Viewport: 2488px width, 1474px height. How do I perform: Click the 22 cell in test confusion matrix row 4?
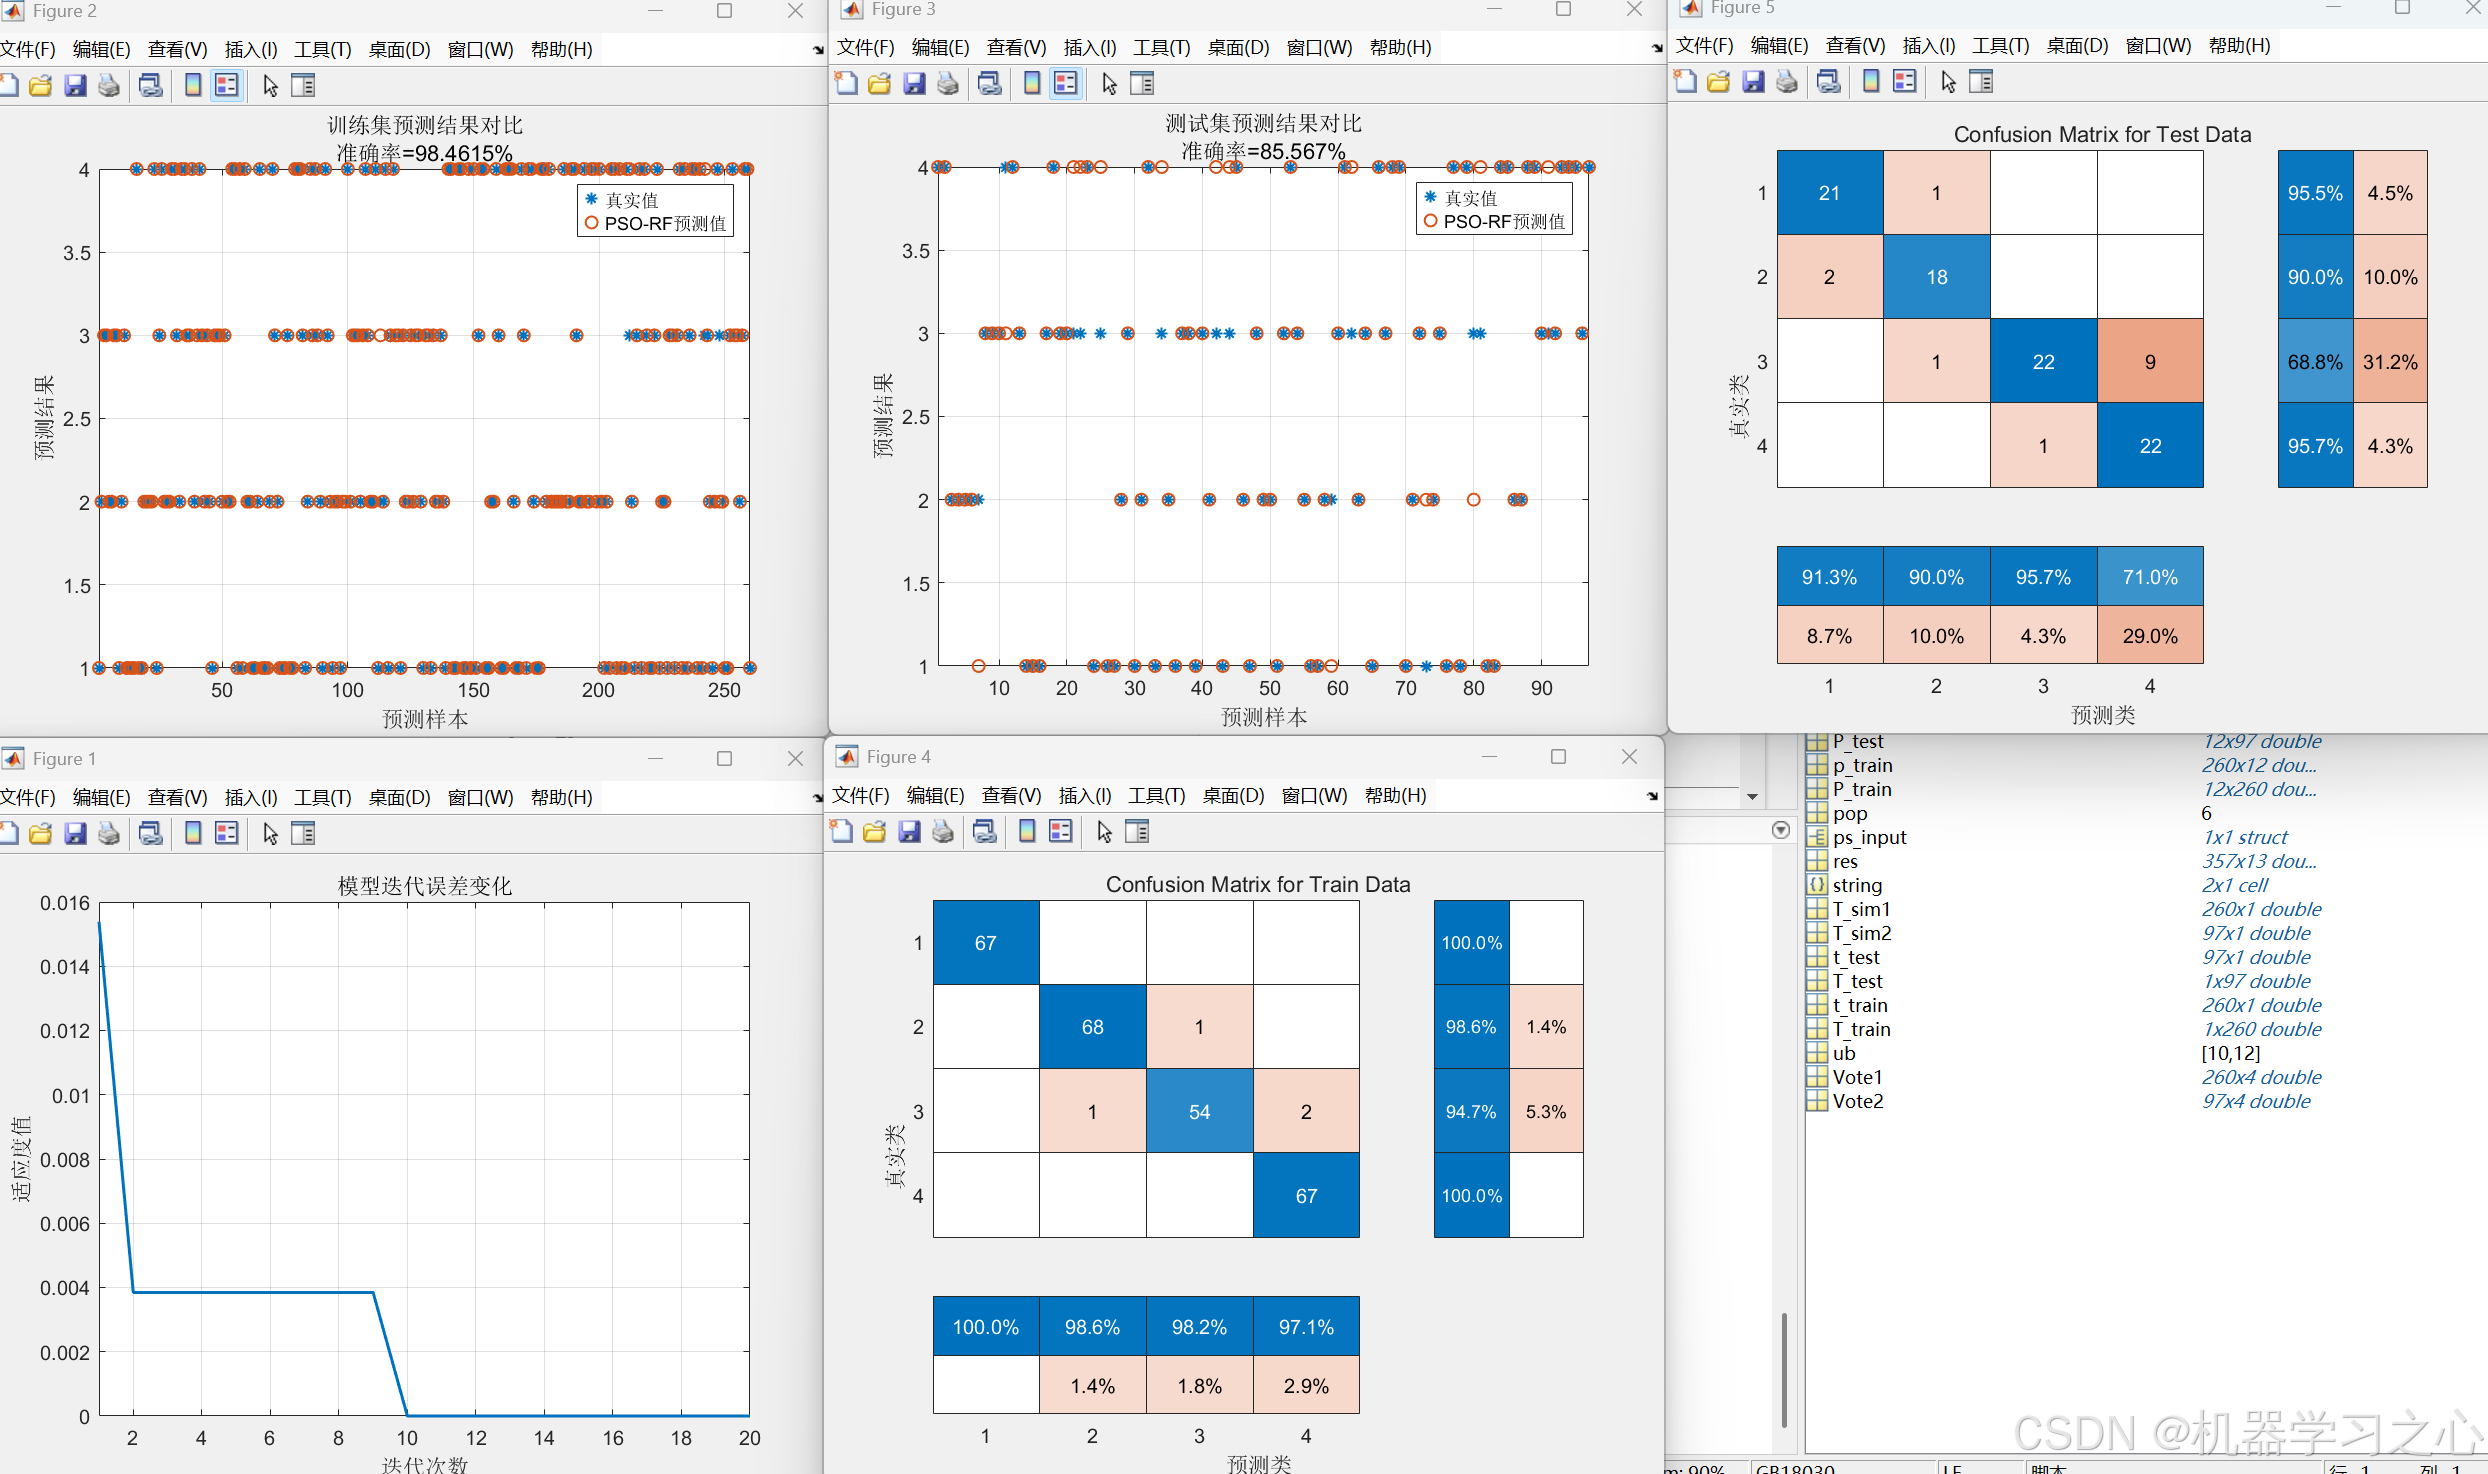[x=2150, y=446]
